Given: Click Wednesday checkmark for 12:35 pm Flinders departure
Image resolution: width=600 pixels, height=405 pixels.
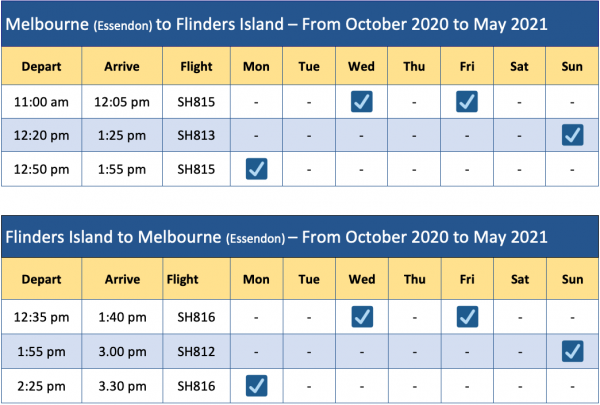Looking at the screenshot, I should [x=363, y=317].
